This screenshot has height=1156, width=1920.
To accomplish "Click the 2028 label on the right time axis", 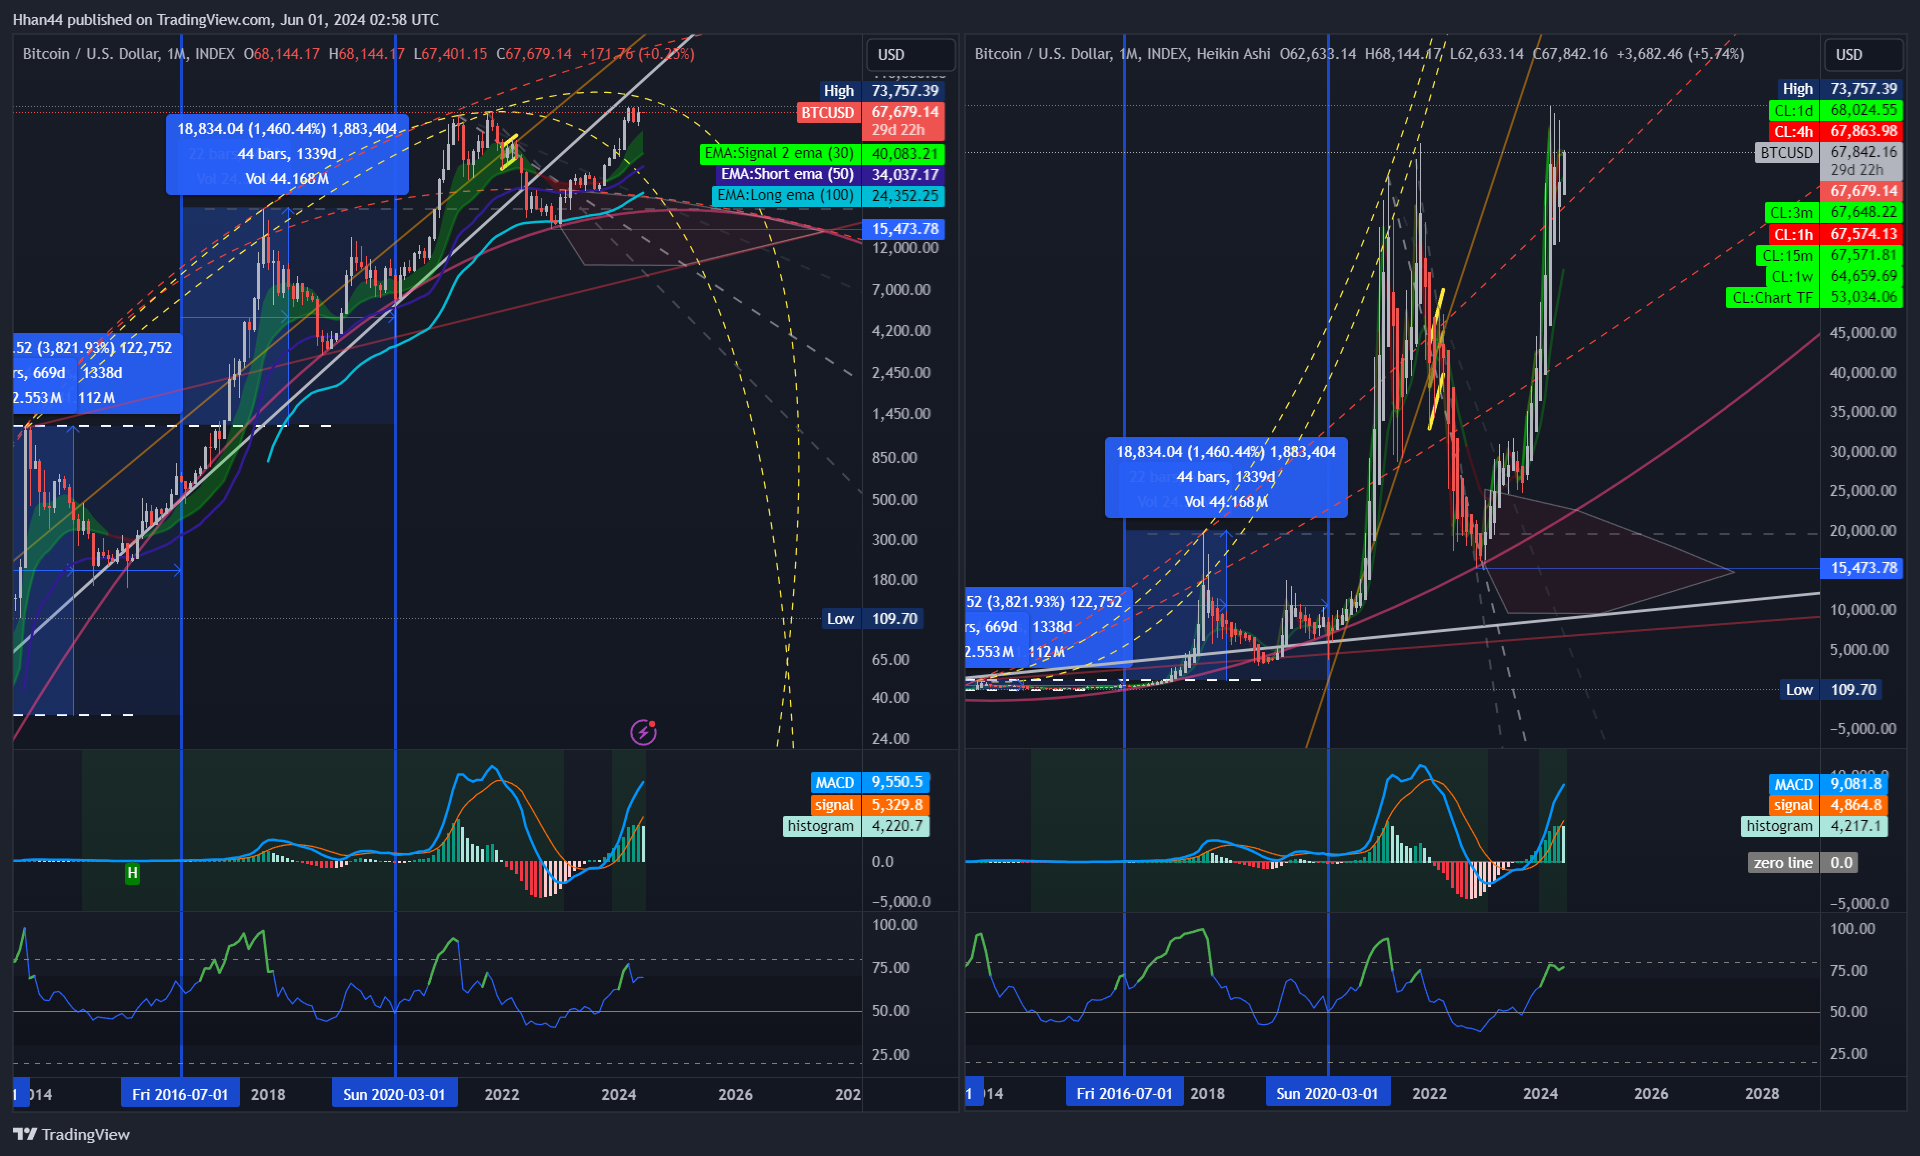I will pos(1762,1093).
